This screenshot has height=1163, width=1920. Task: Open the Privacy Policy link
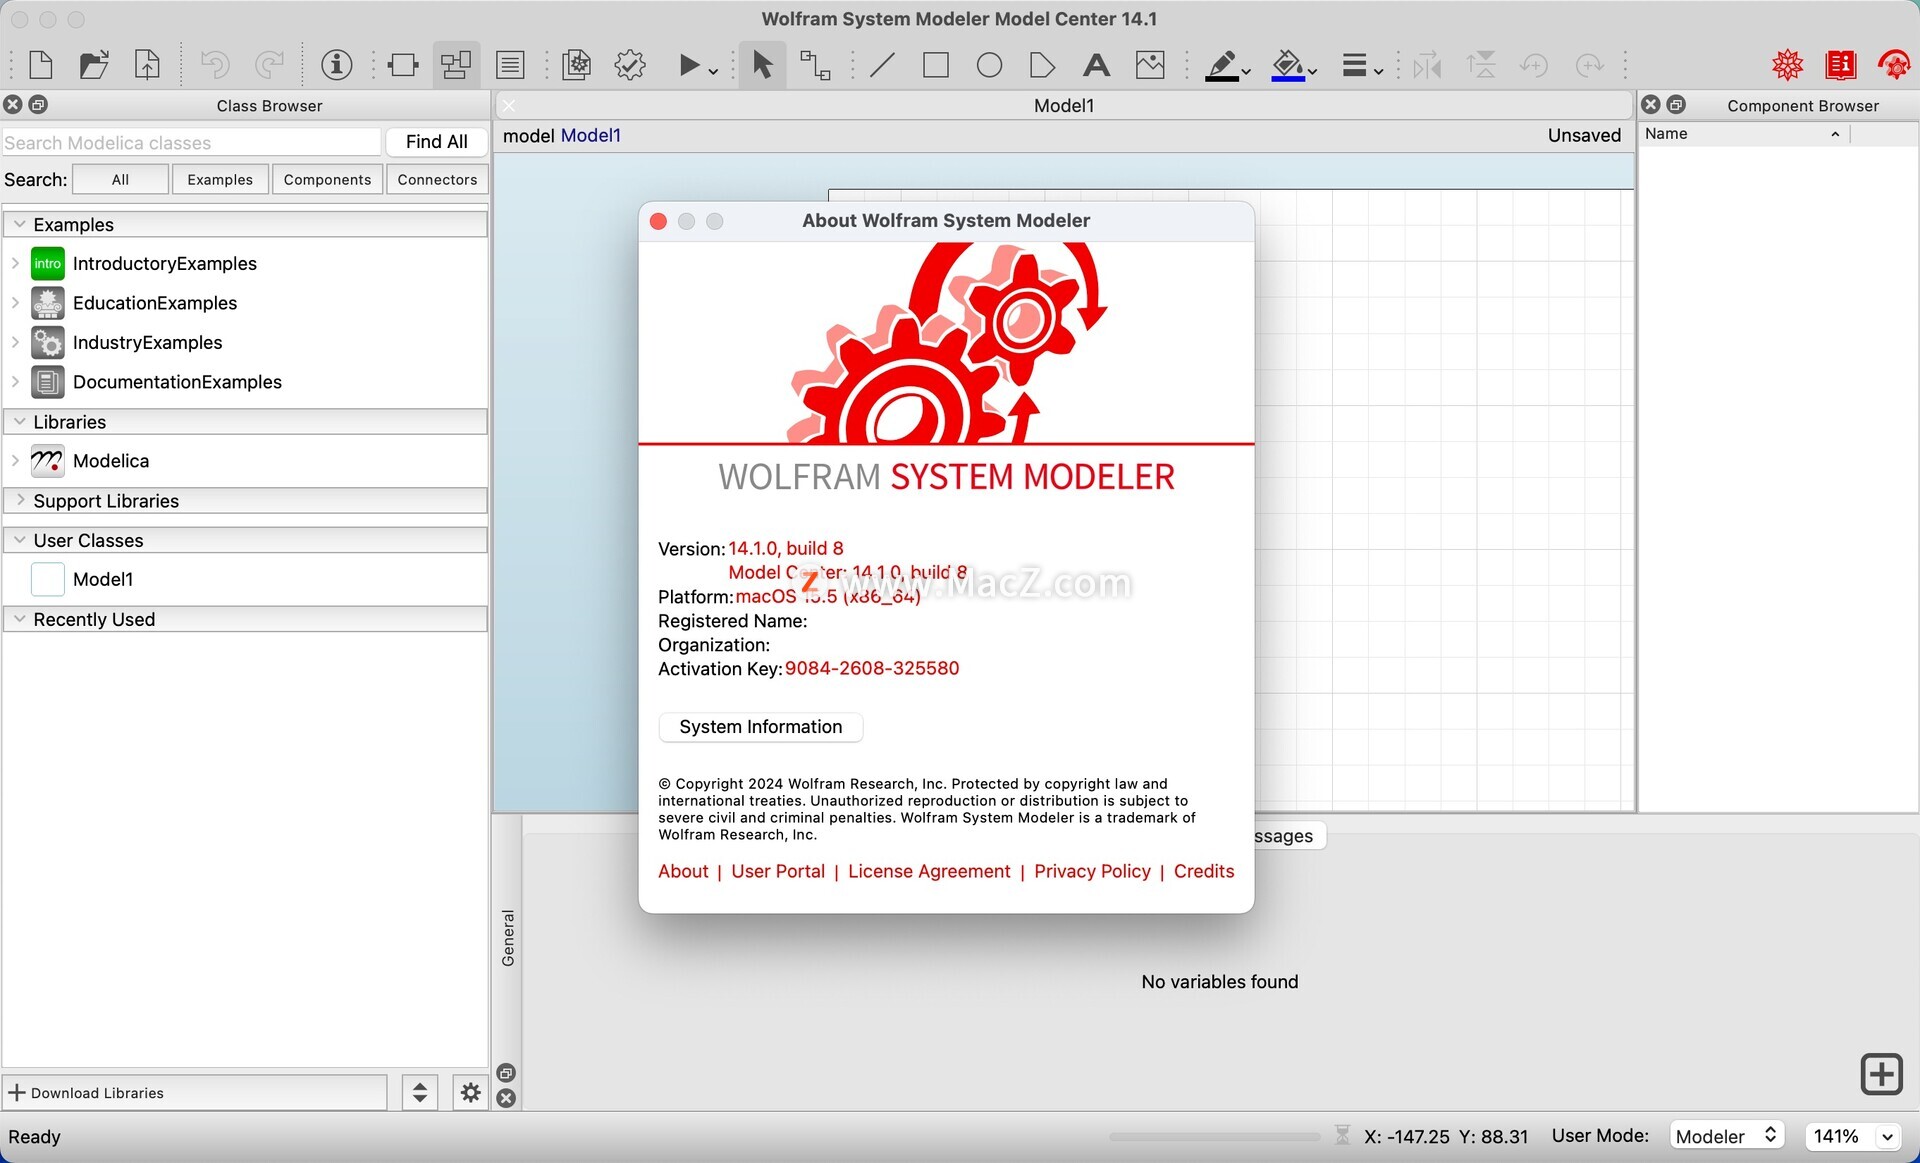coord(1092,871)
